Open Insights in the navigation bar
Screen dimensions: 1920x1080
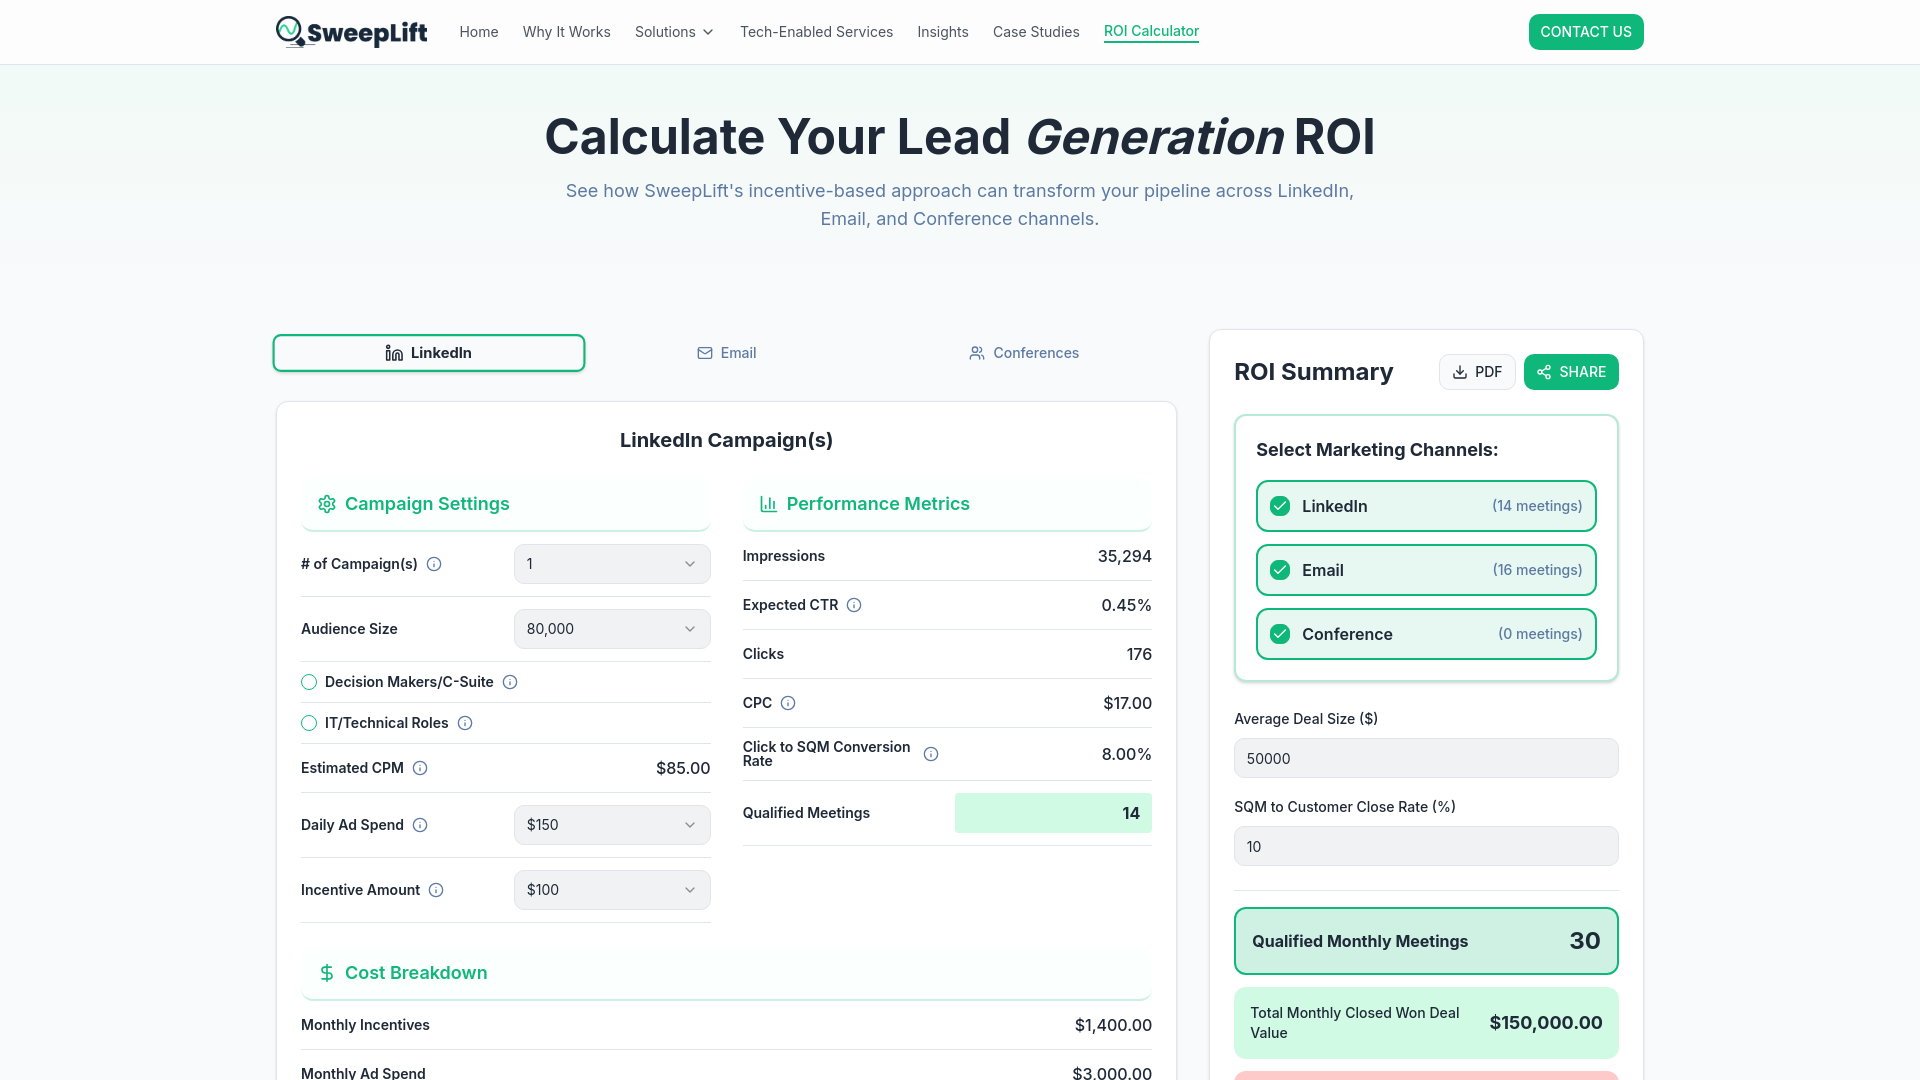[x=943, y=32]
